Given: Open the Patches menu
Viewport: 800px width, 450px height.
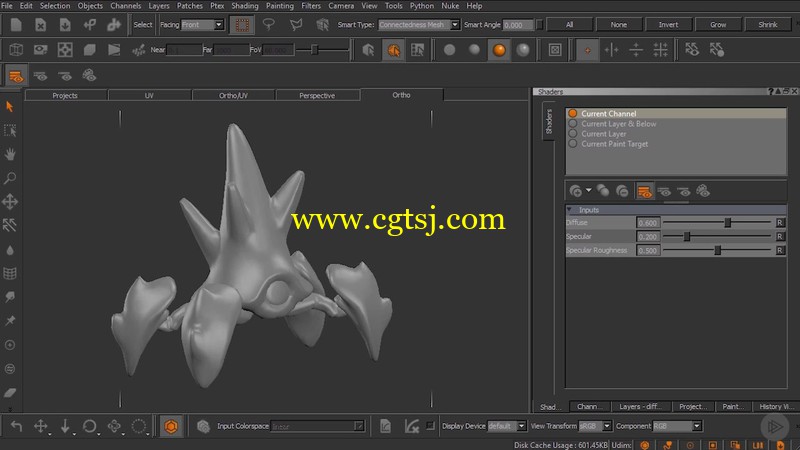Looking at the screenshot, I should (x=189, y=6).
